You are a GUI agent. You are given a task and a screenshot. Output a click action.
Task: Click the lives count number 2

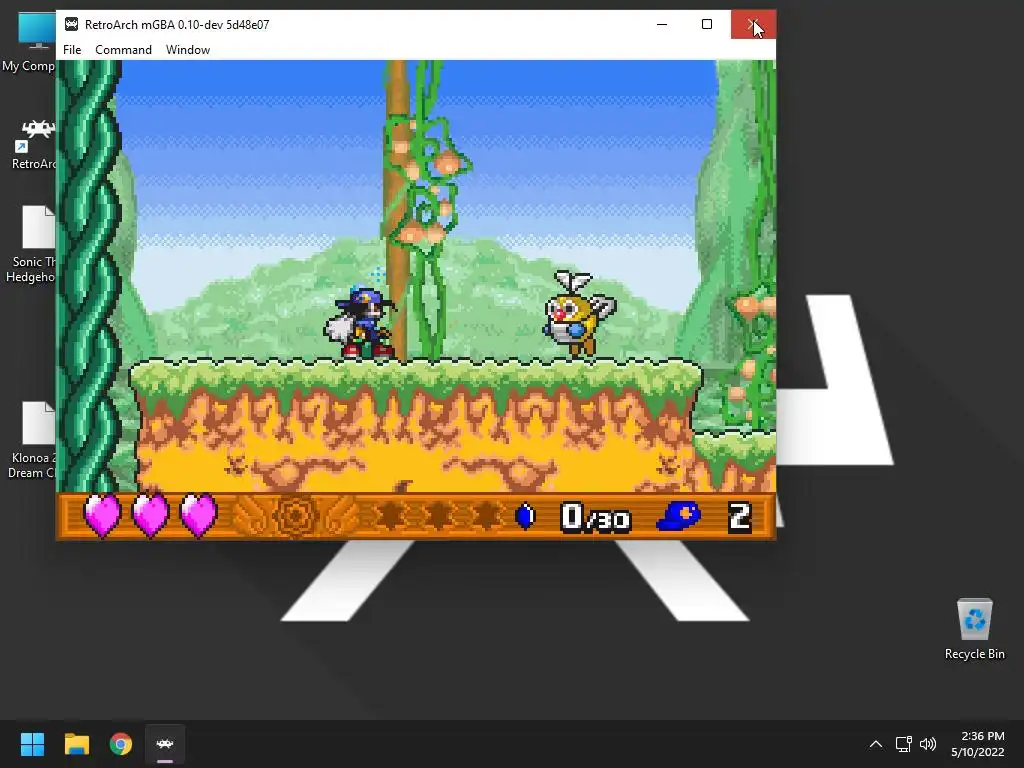click(739, 517)
